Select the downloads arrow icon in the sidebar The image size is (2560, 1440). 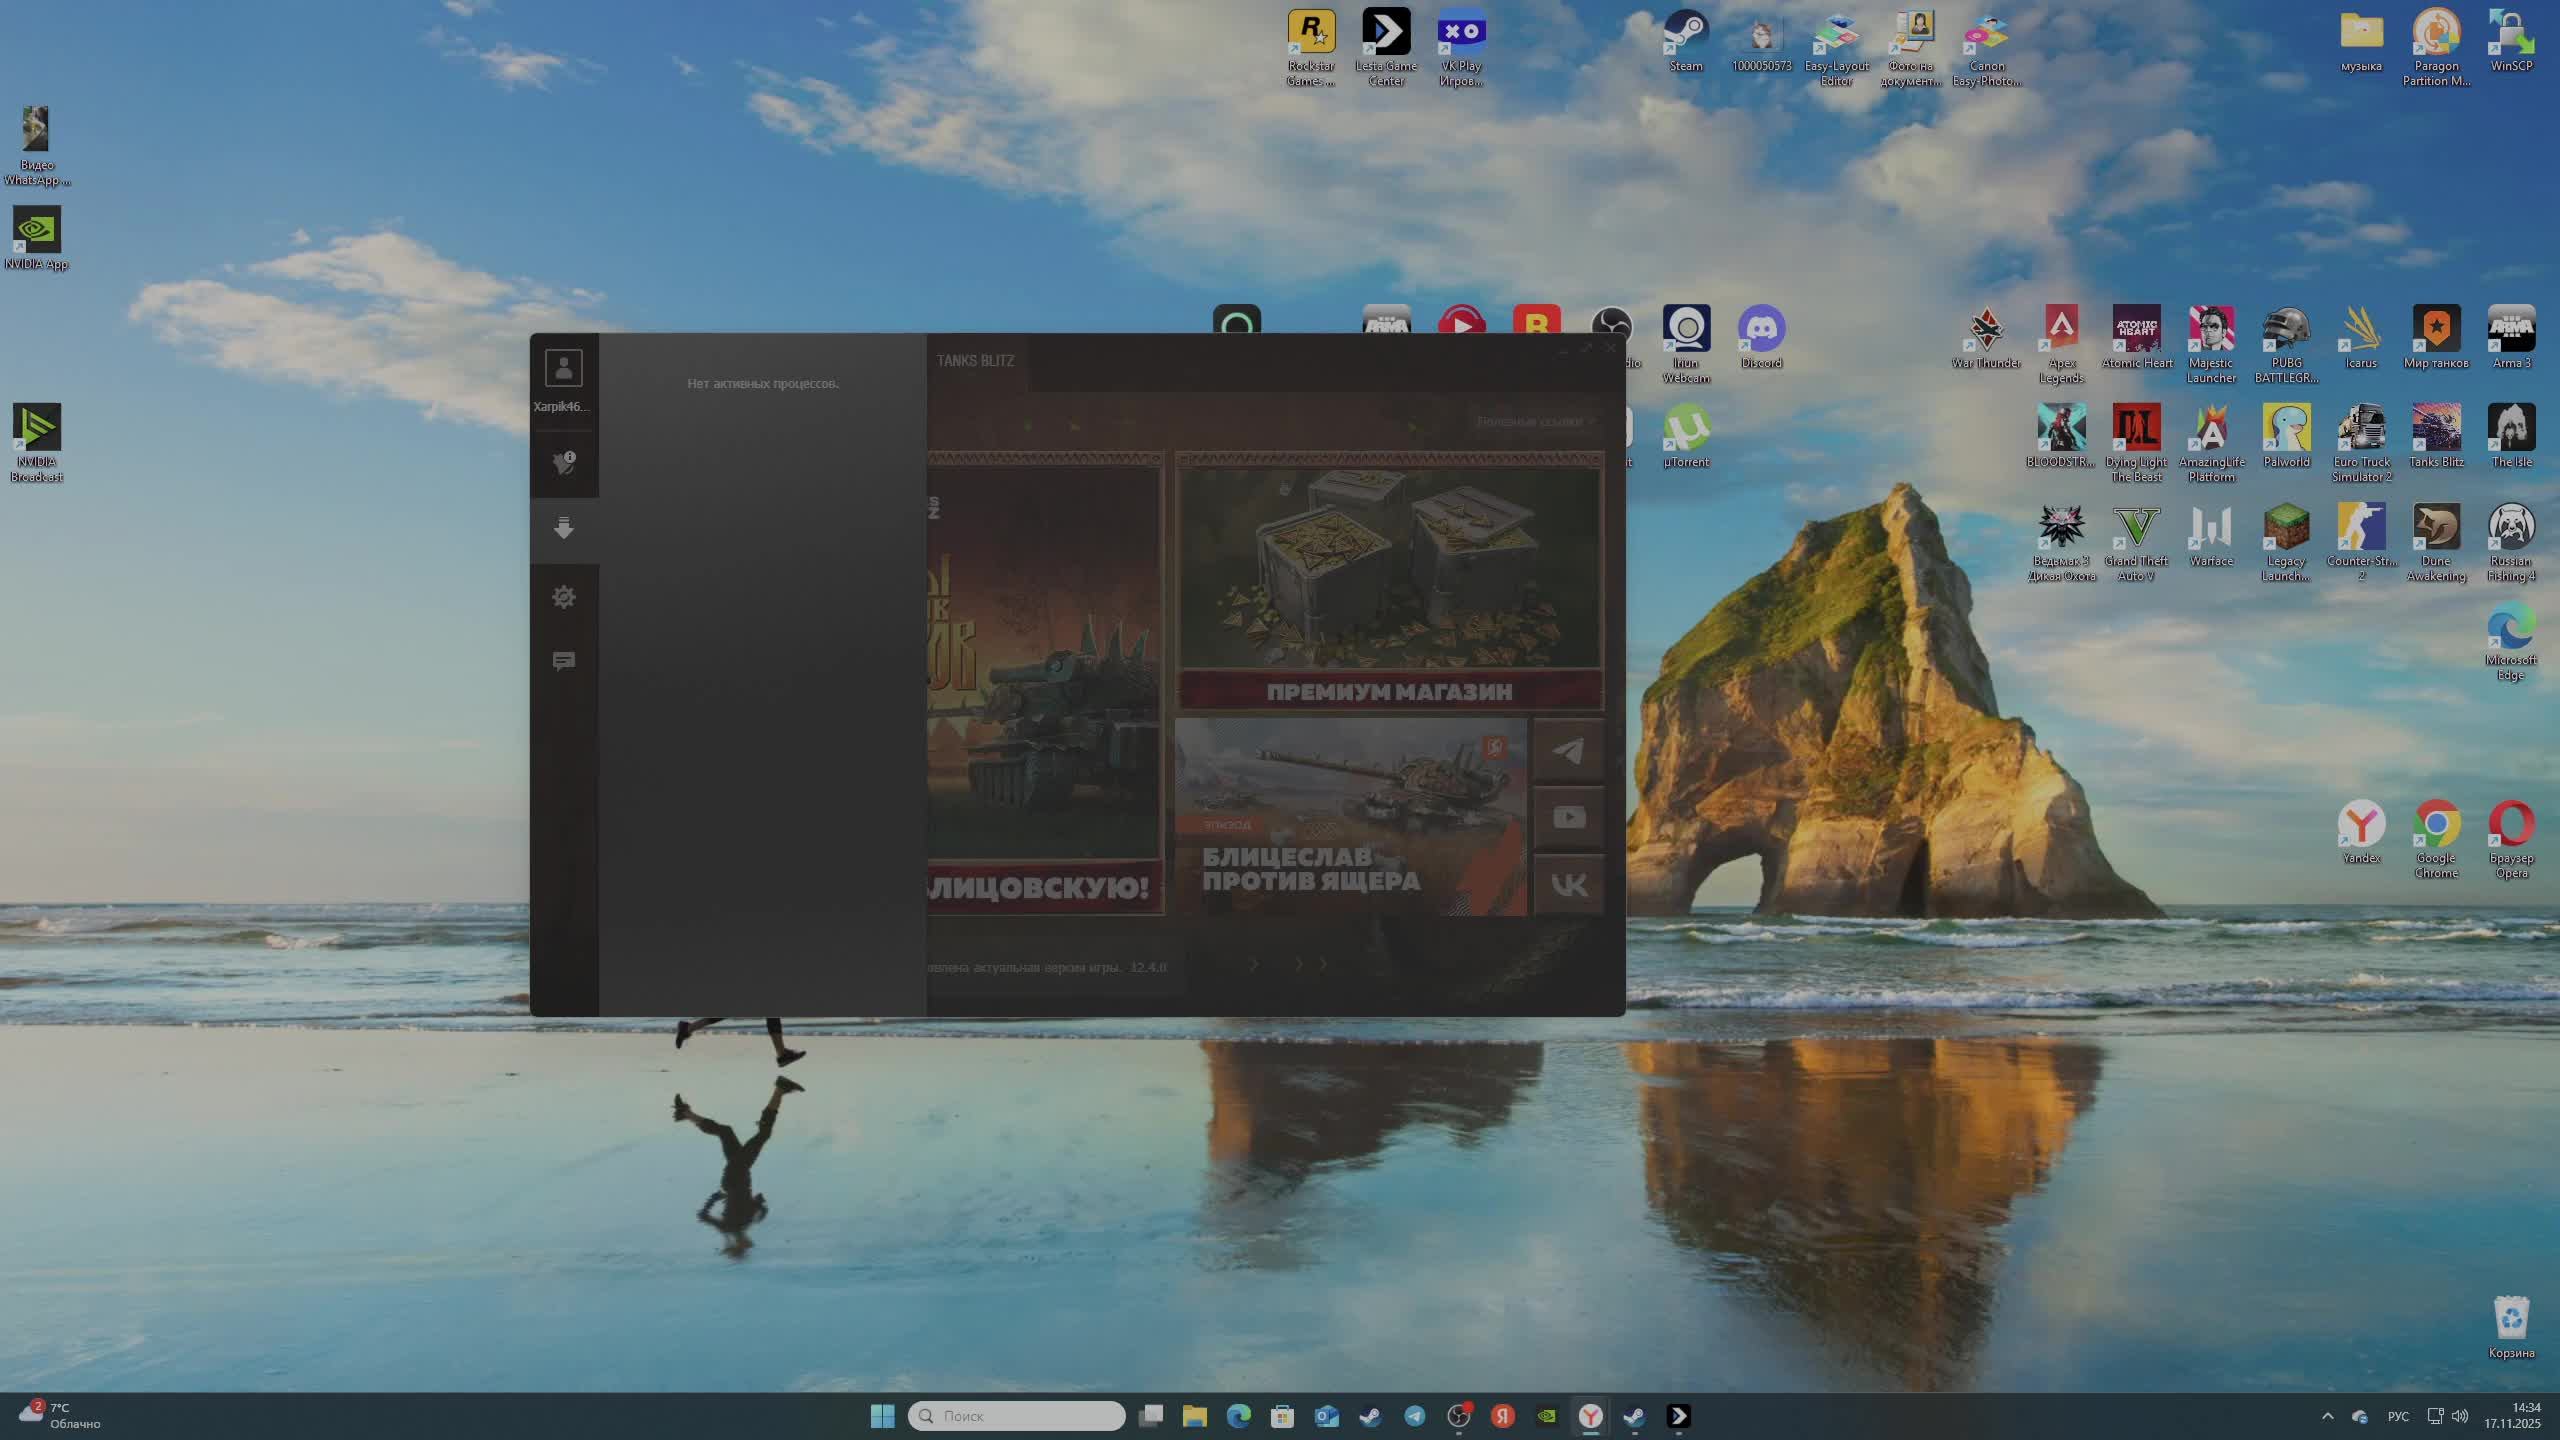coord(564,529)
